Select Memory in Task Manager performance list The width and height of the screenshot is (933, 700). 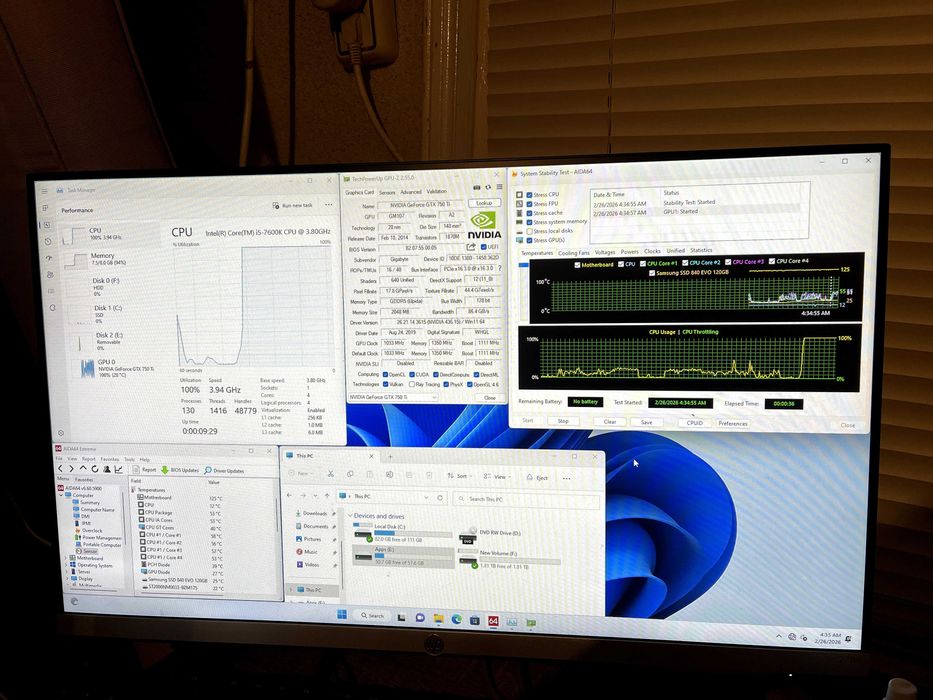coord(110,259)
